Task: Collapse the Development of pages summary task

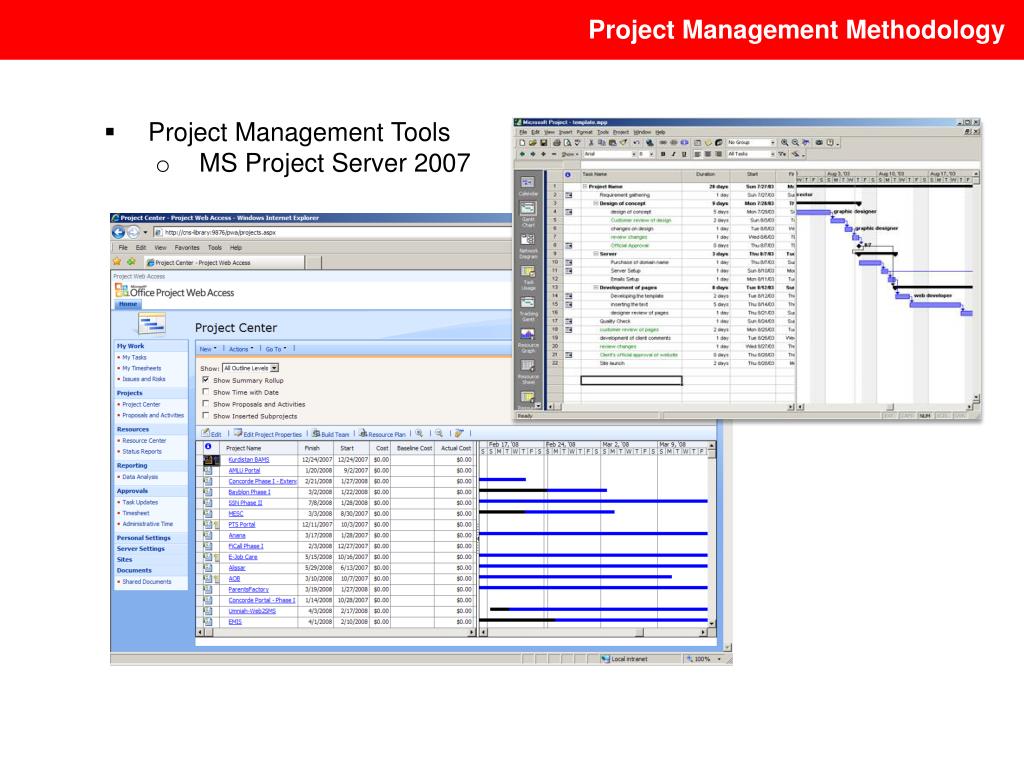Action: [x=595, y=287]
